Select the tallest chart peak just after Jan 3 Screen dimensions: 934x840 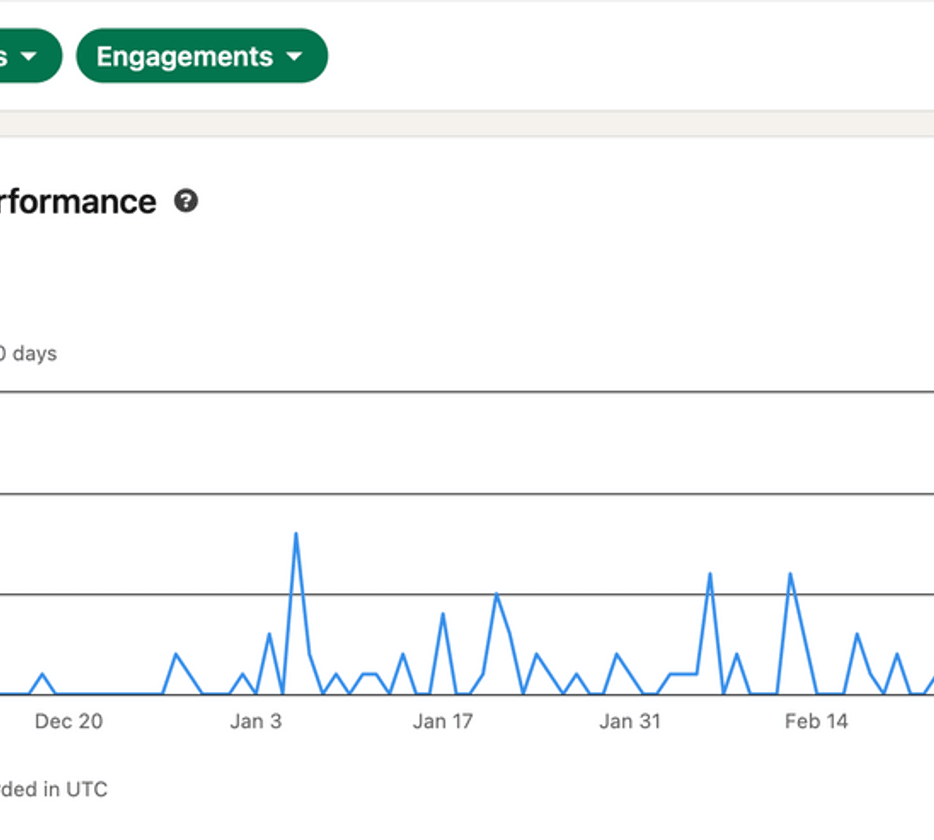tap(296, 534)
